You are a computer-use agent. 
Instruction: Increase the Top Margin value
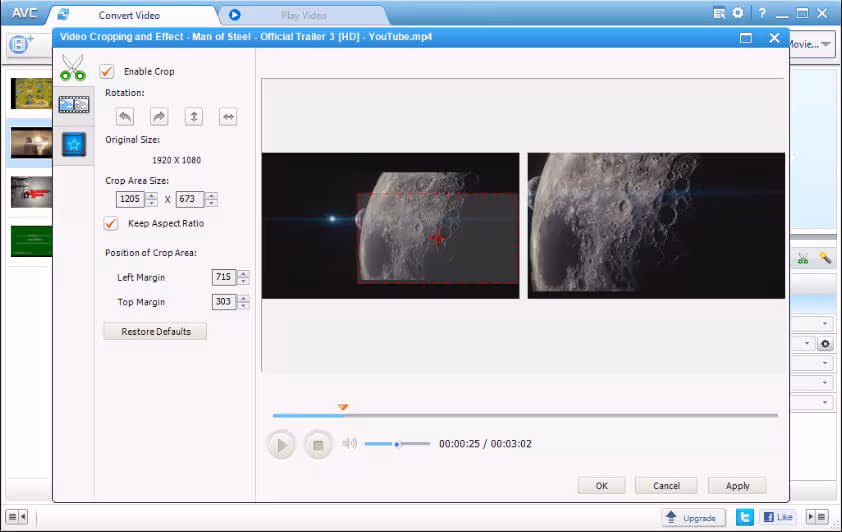[244, 298]
